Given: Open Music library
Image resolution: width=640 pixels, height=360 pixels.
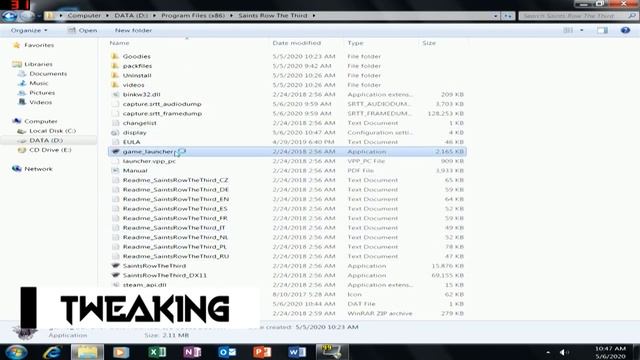Looking at the screenshot, I should pos(38,83).
